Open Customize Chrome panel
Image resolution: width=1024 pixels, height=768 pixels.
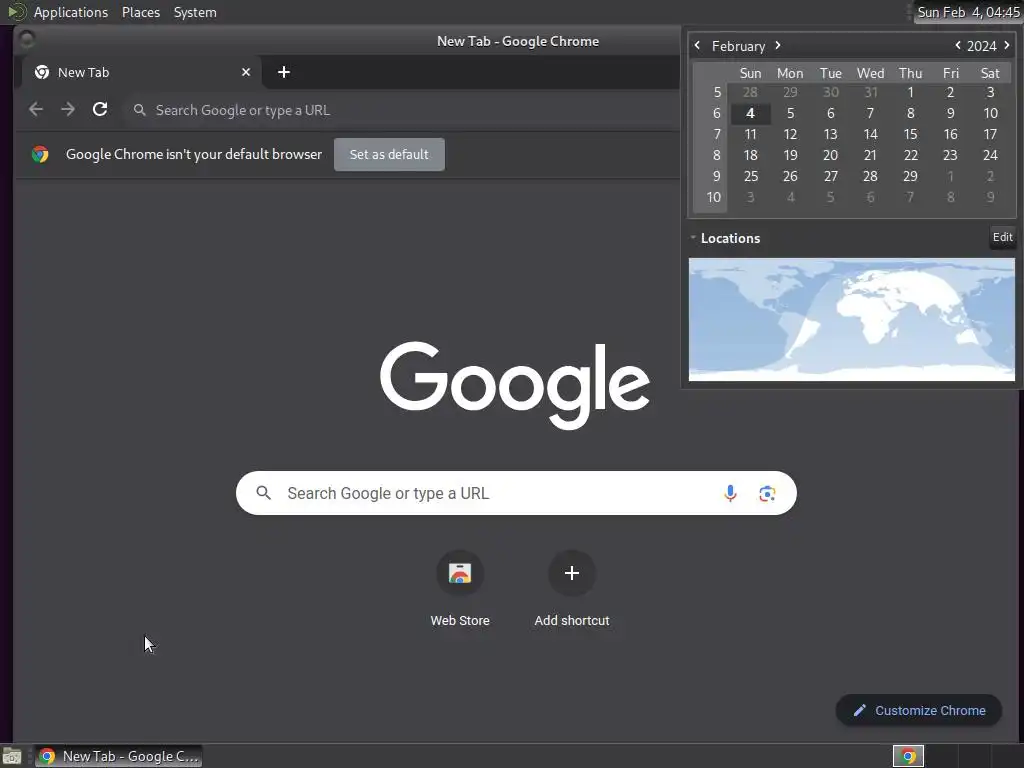click(x=919, y=710)
